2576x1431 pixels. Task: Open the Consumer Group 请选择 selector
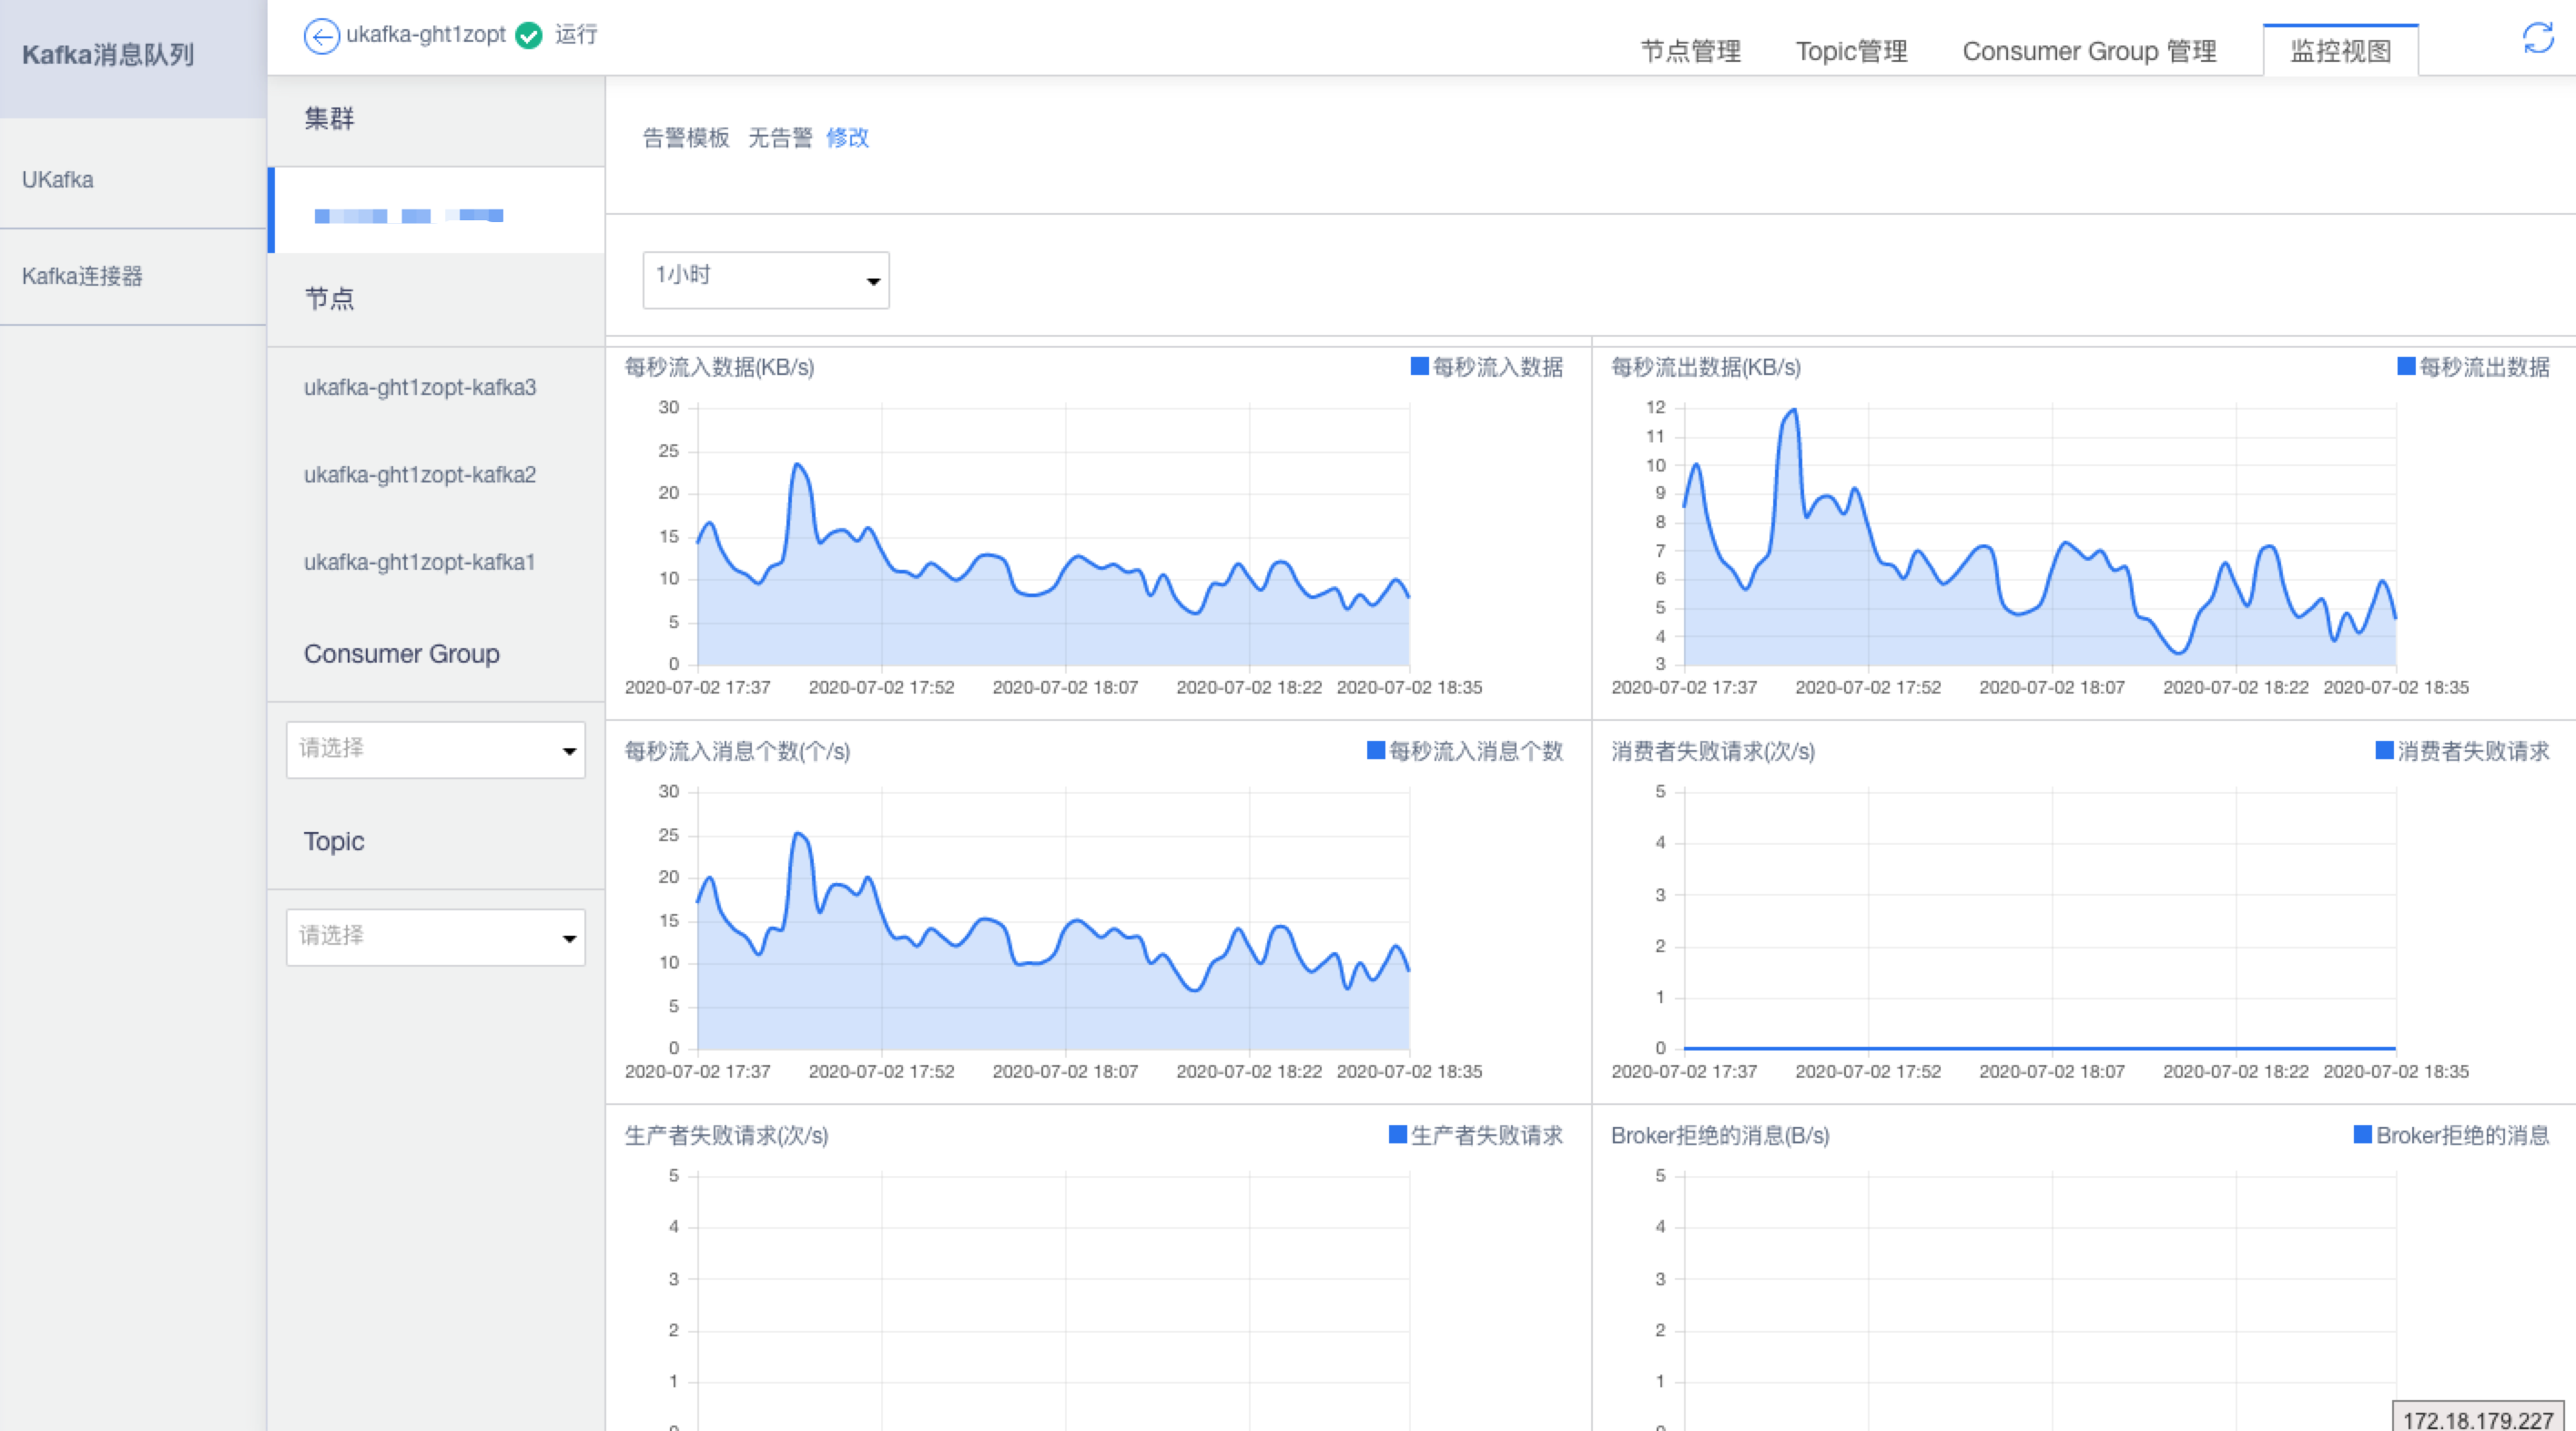coord(435,749)
